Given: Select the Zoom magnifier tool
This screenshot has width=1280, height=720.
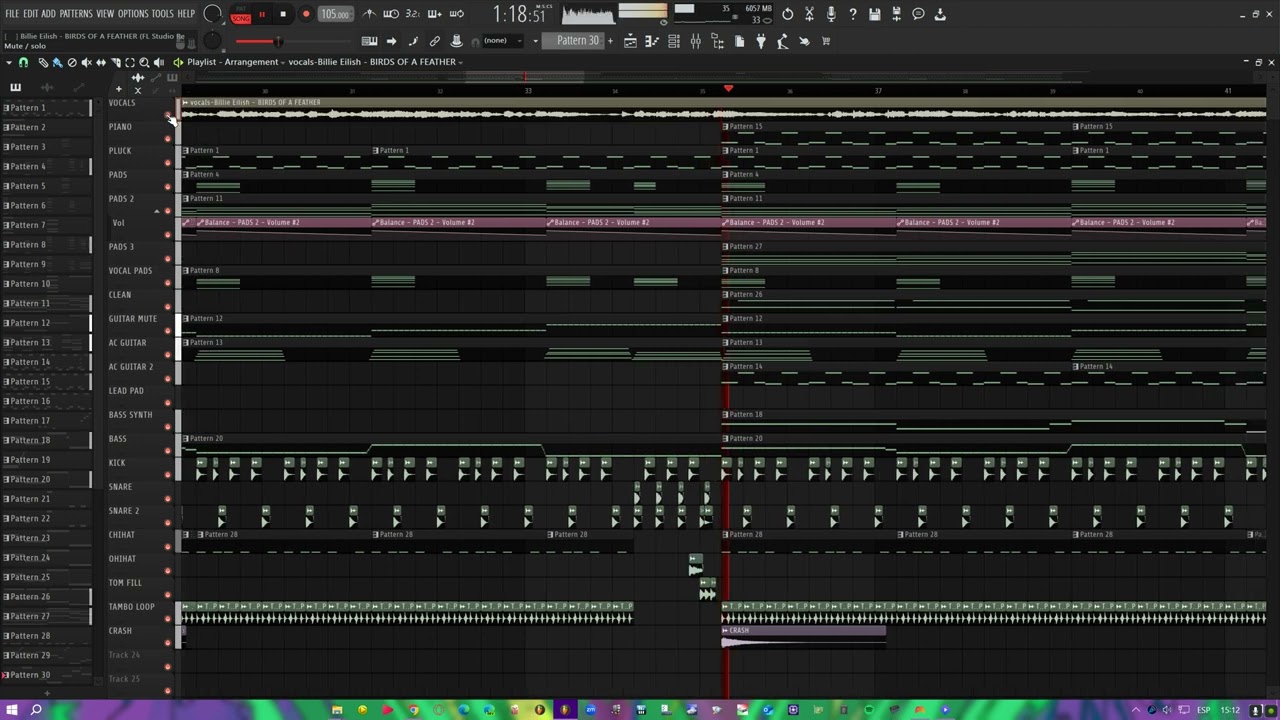Looking at the screenshot, I should click(x=144, y=62).
